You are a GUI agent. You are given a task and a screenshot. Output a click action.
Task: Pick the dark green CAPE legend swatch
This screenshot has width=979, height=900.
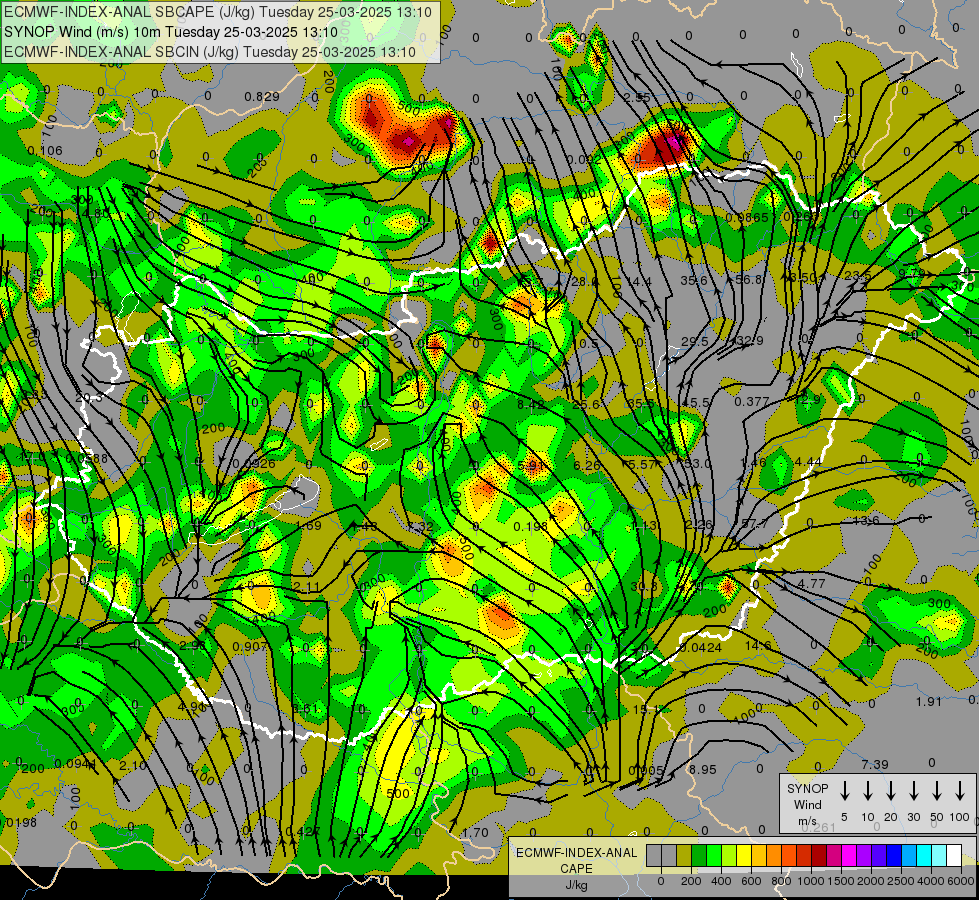point(699,856)
